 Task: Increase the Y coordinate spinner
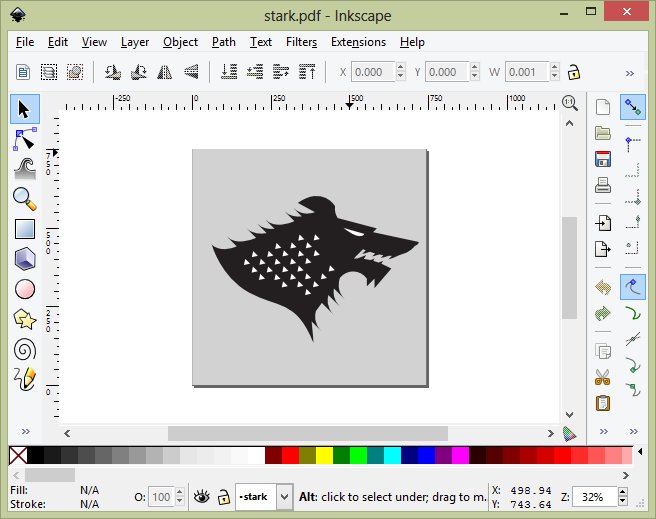(474, 67)
